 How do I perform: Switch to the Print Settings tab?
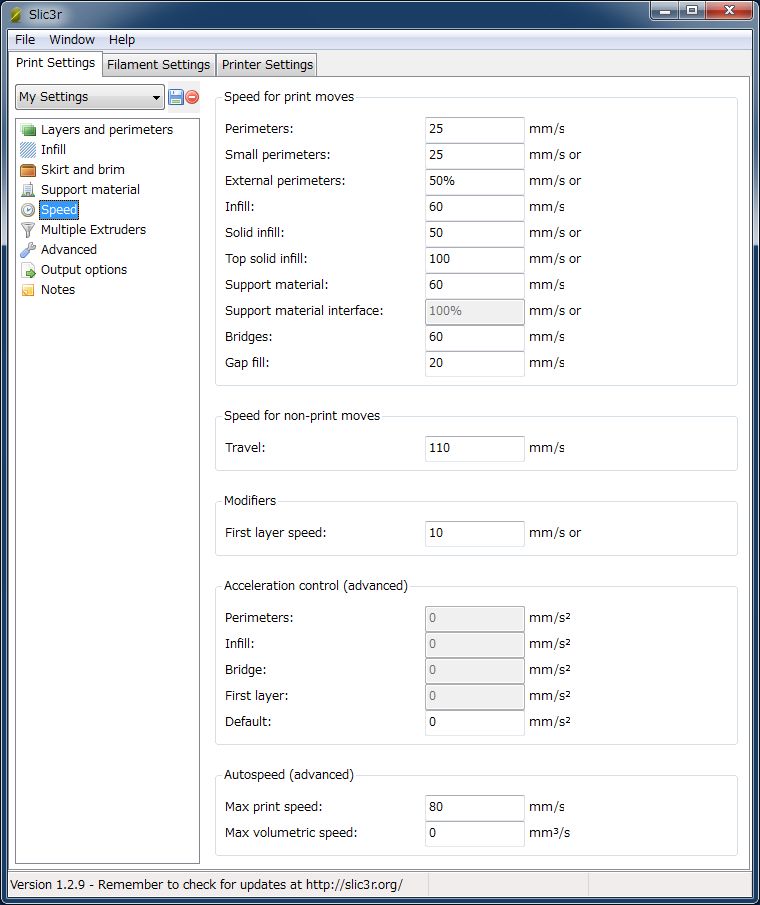point(55,63)
